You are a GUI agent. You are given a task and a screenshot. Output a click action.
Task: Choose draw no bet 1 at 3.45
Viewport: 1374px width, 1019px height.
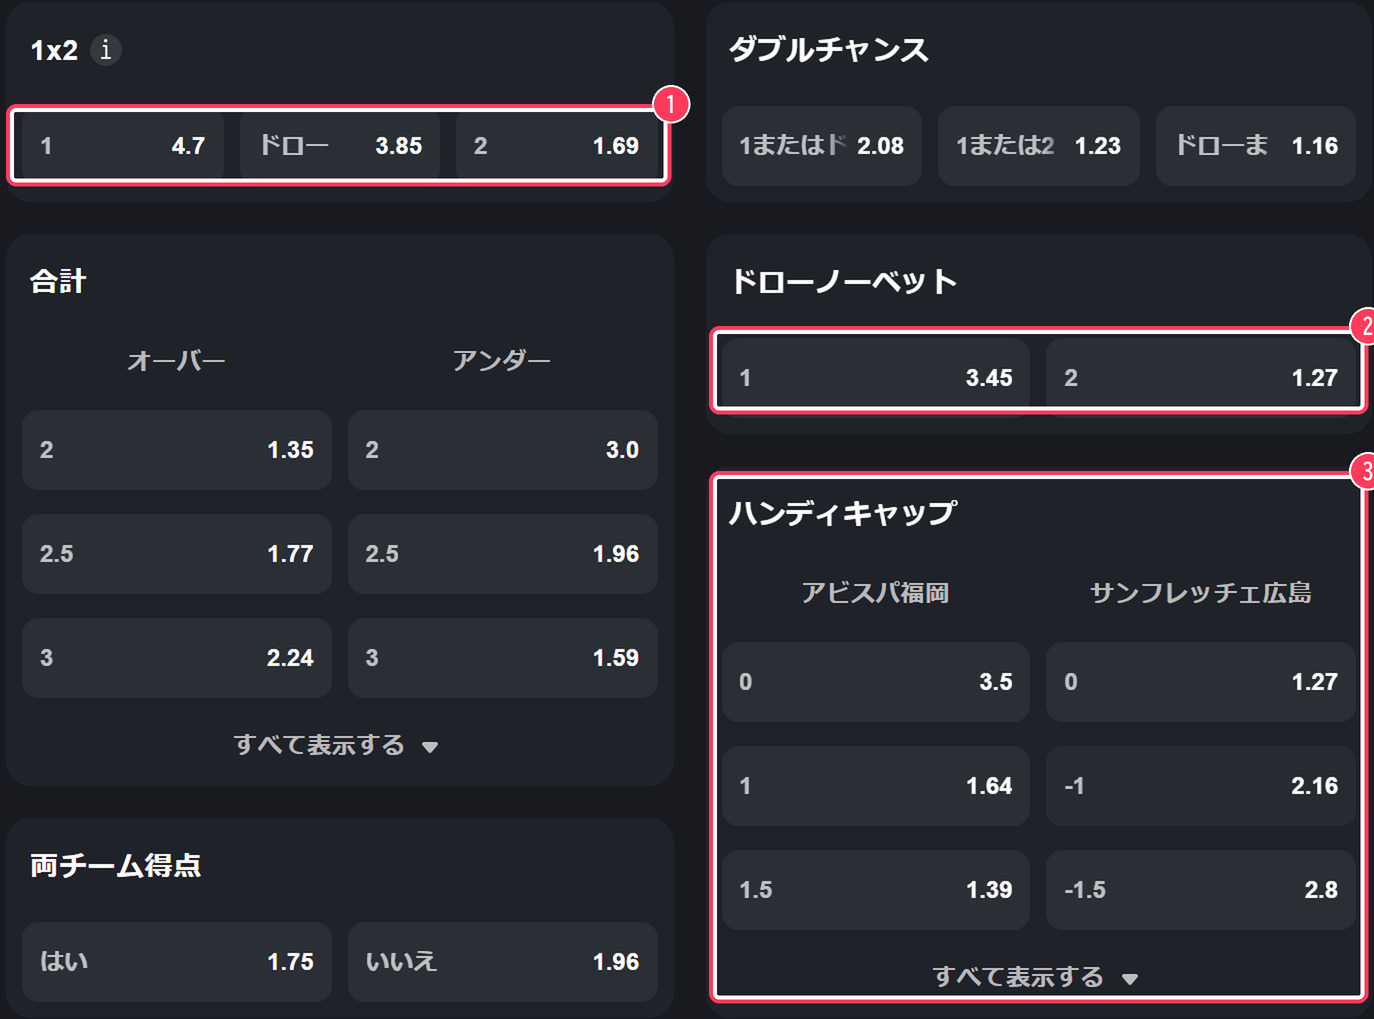876,378
